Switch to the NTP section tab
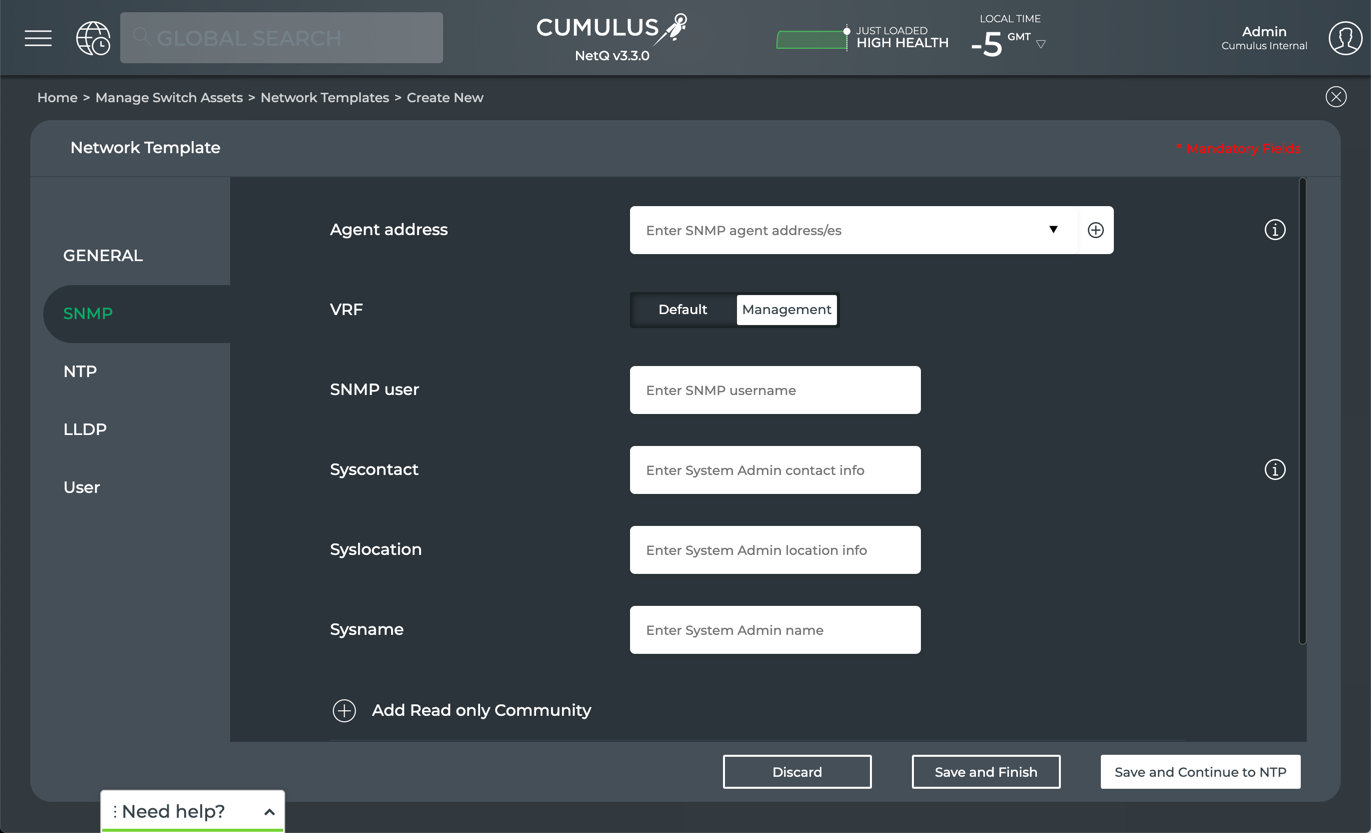 [x=80, y=371]
